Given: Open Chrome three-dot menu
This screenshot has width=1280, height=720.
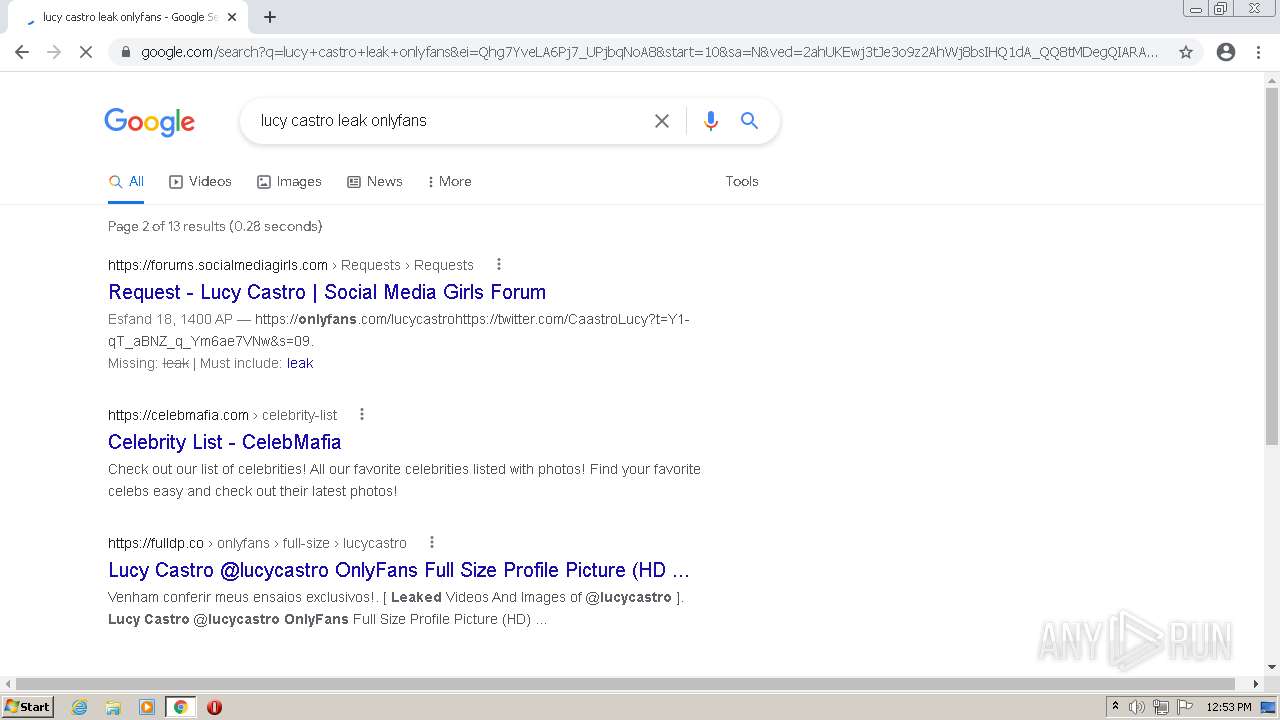Looking at the screenshot, I should coord(1258,52).
